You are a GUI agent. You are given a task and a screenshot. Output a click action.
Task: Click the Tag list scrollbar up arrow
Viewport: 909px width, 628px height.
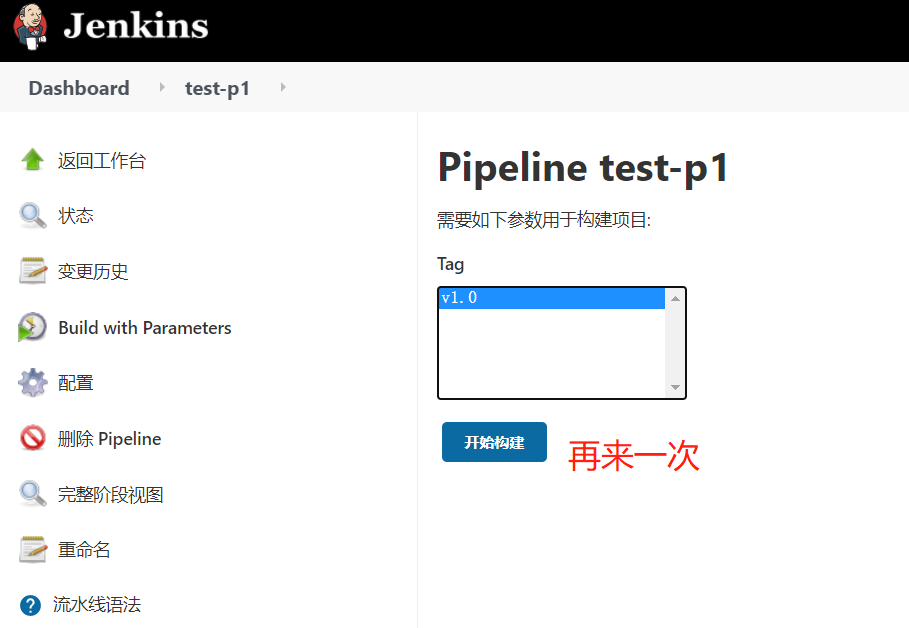click(x=675, y=299)
